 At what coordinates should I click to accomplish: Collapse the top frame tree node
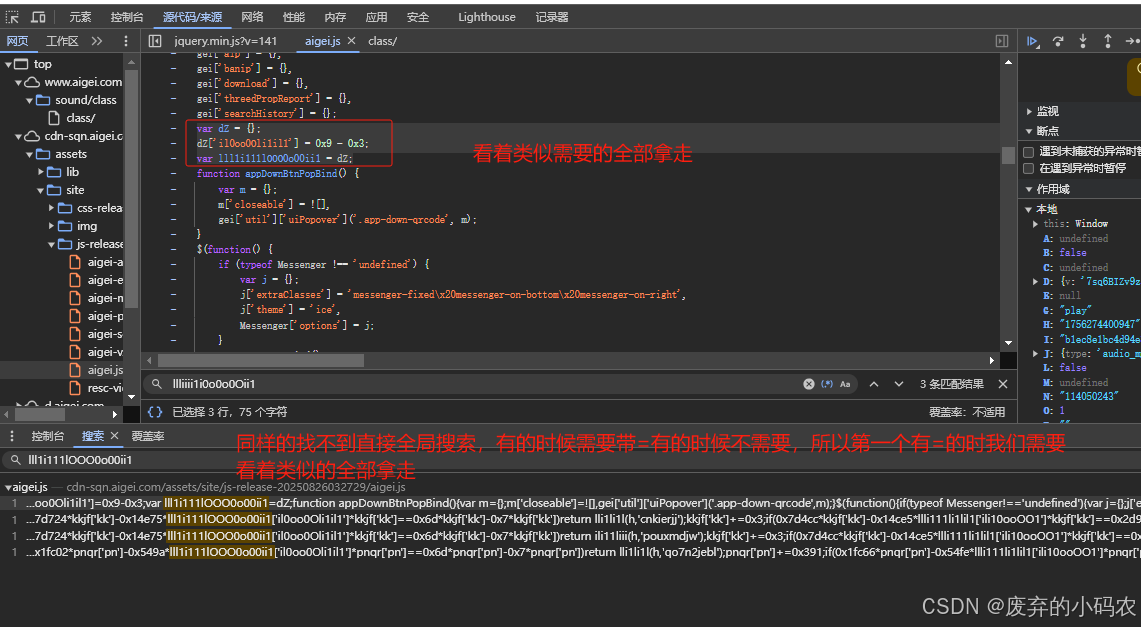[9, 64]
